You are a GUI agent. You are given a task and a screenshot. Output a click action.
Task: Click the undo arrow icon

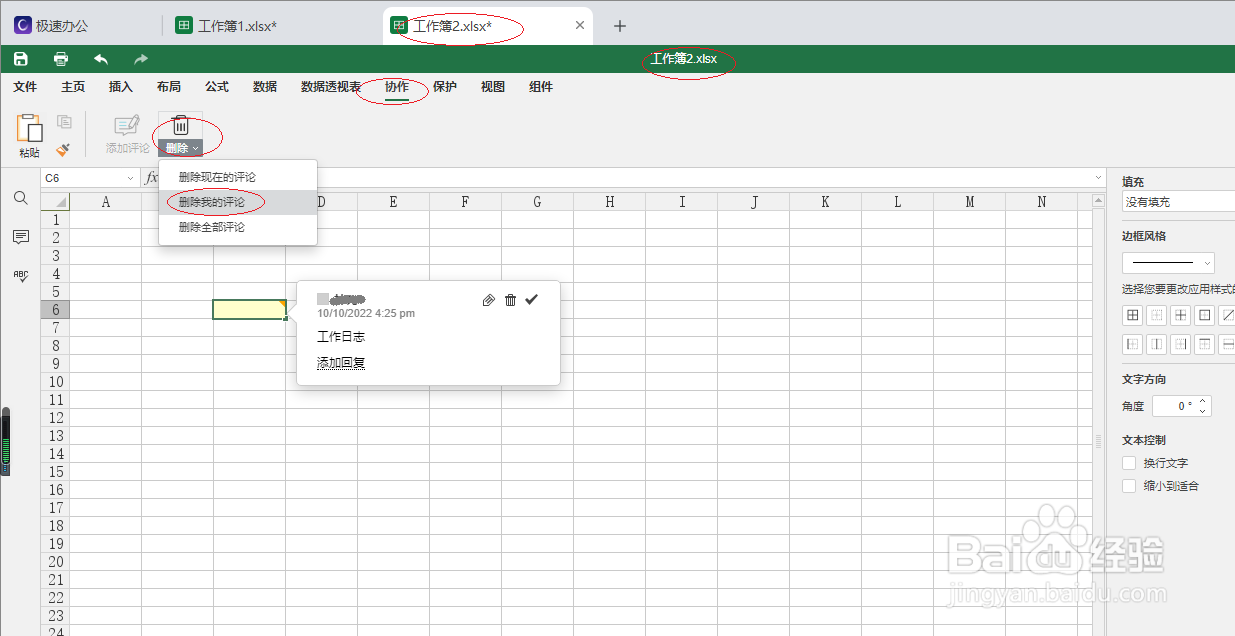coord(98,58)
